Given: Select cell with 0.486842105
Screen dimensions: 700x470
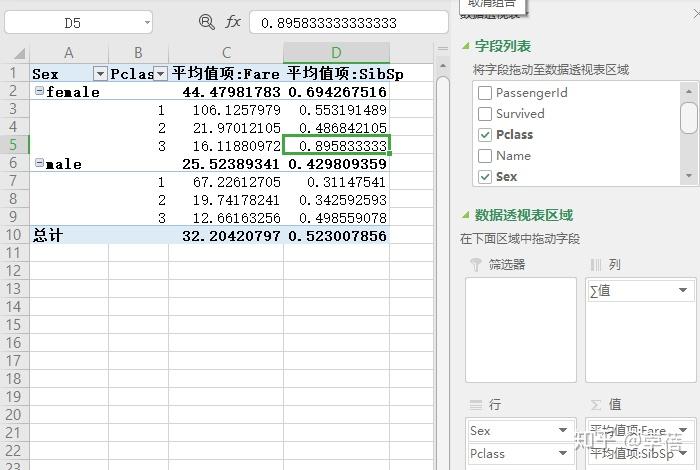Looking at the screenshot, I should point(337,127).
